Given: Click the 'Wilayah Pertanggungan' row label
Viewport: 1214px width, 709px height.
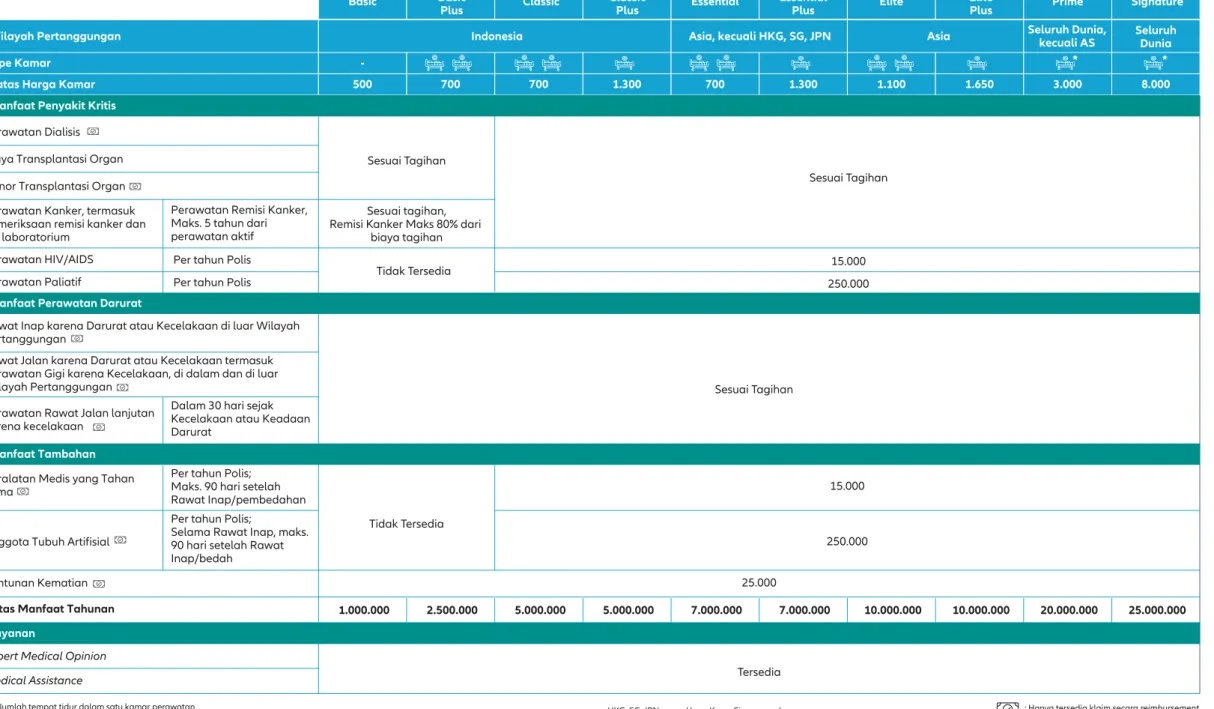Looking at the screenshot, I should pyautogui.click(x=60, y=36).
